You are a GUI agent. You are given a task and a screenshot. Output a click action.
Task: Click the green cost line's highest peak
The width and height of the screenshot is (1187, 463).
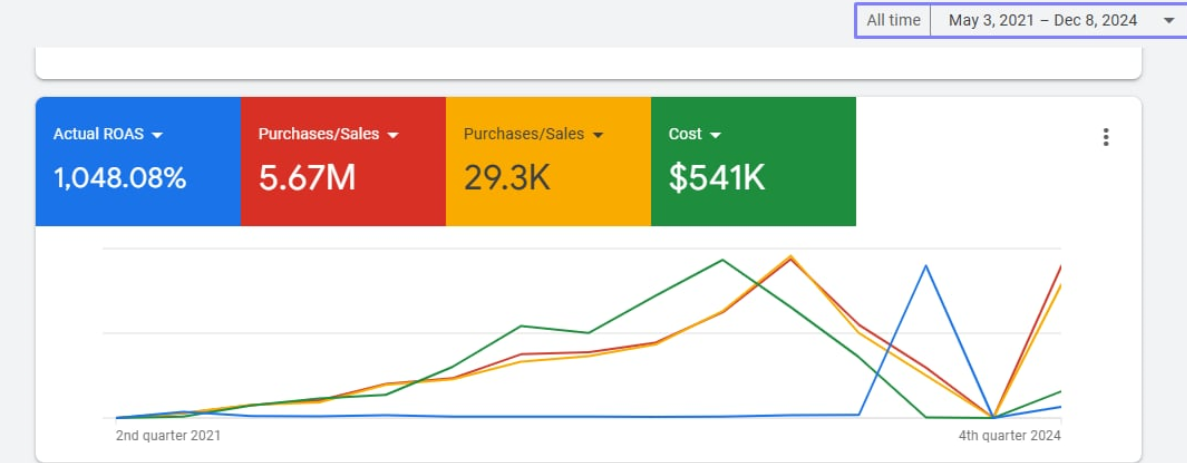722,260
